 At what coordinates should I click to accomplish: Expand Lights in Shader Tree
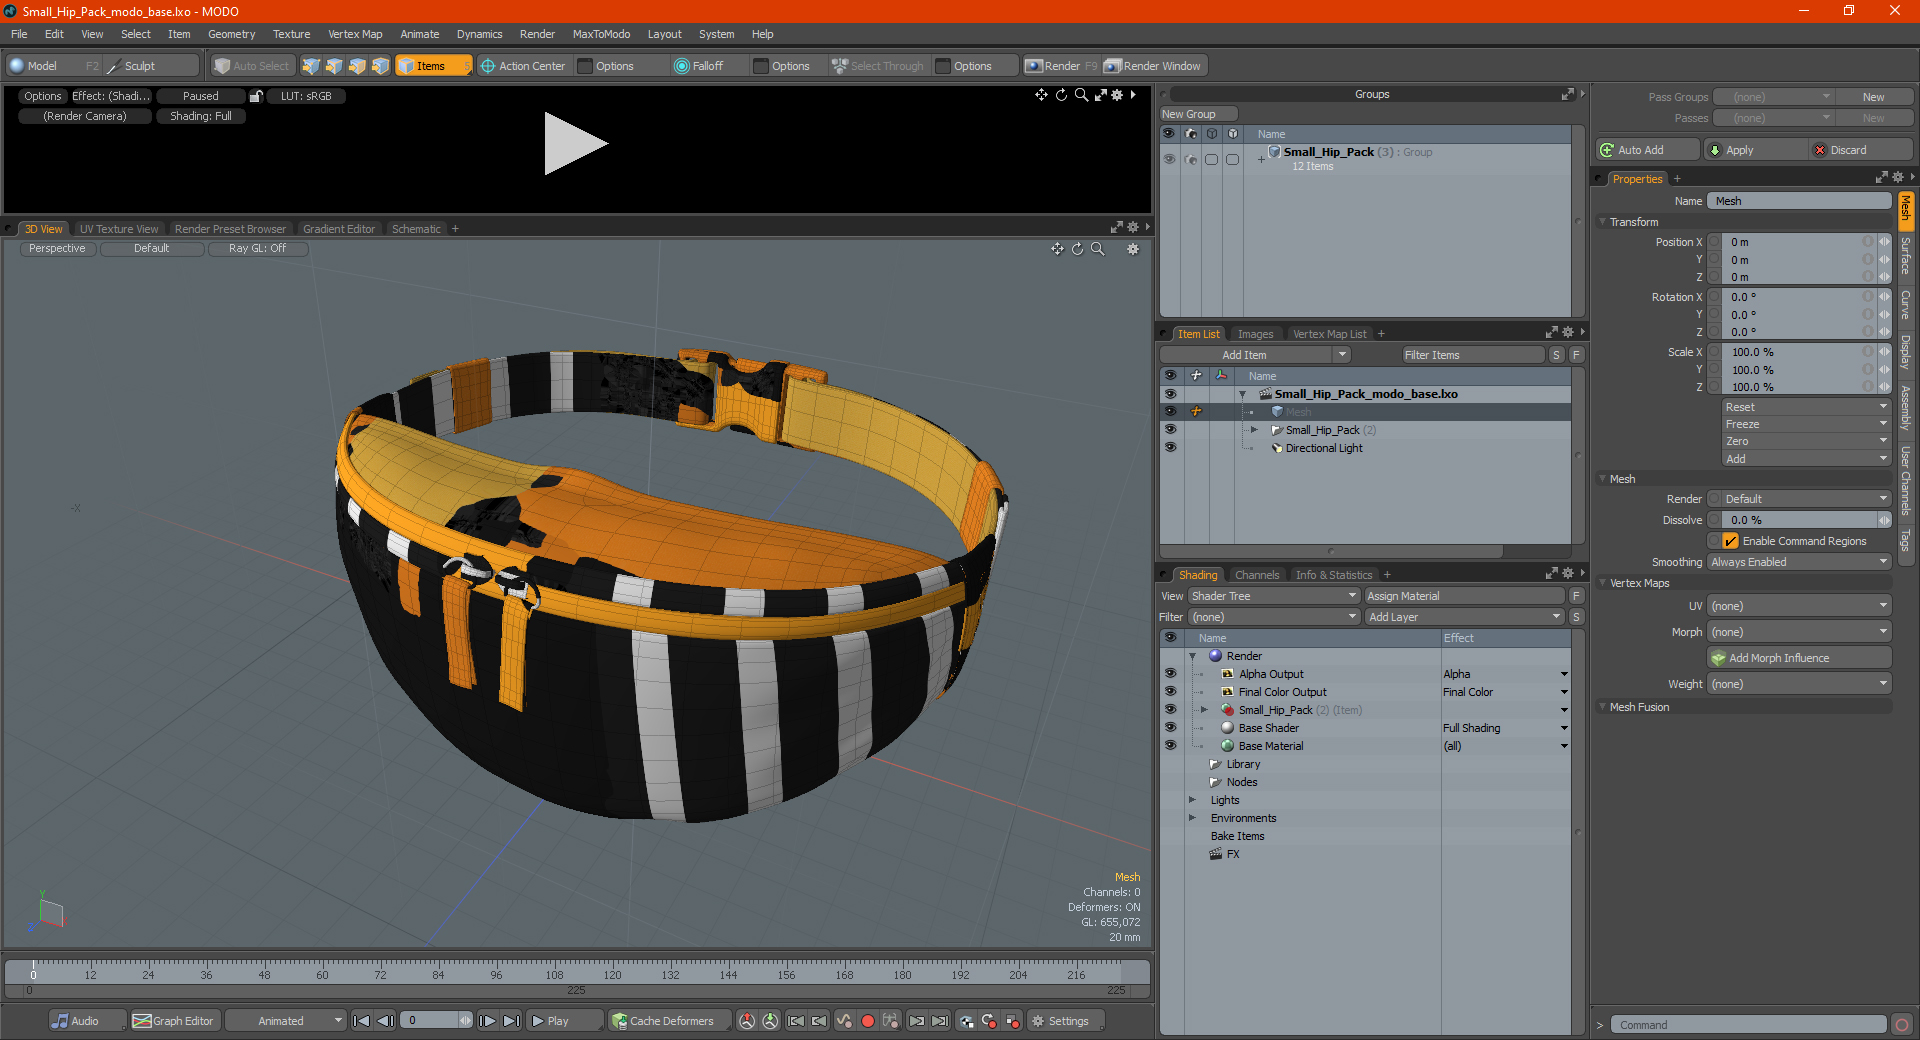pos(1192,800)
